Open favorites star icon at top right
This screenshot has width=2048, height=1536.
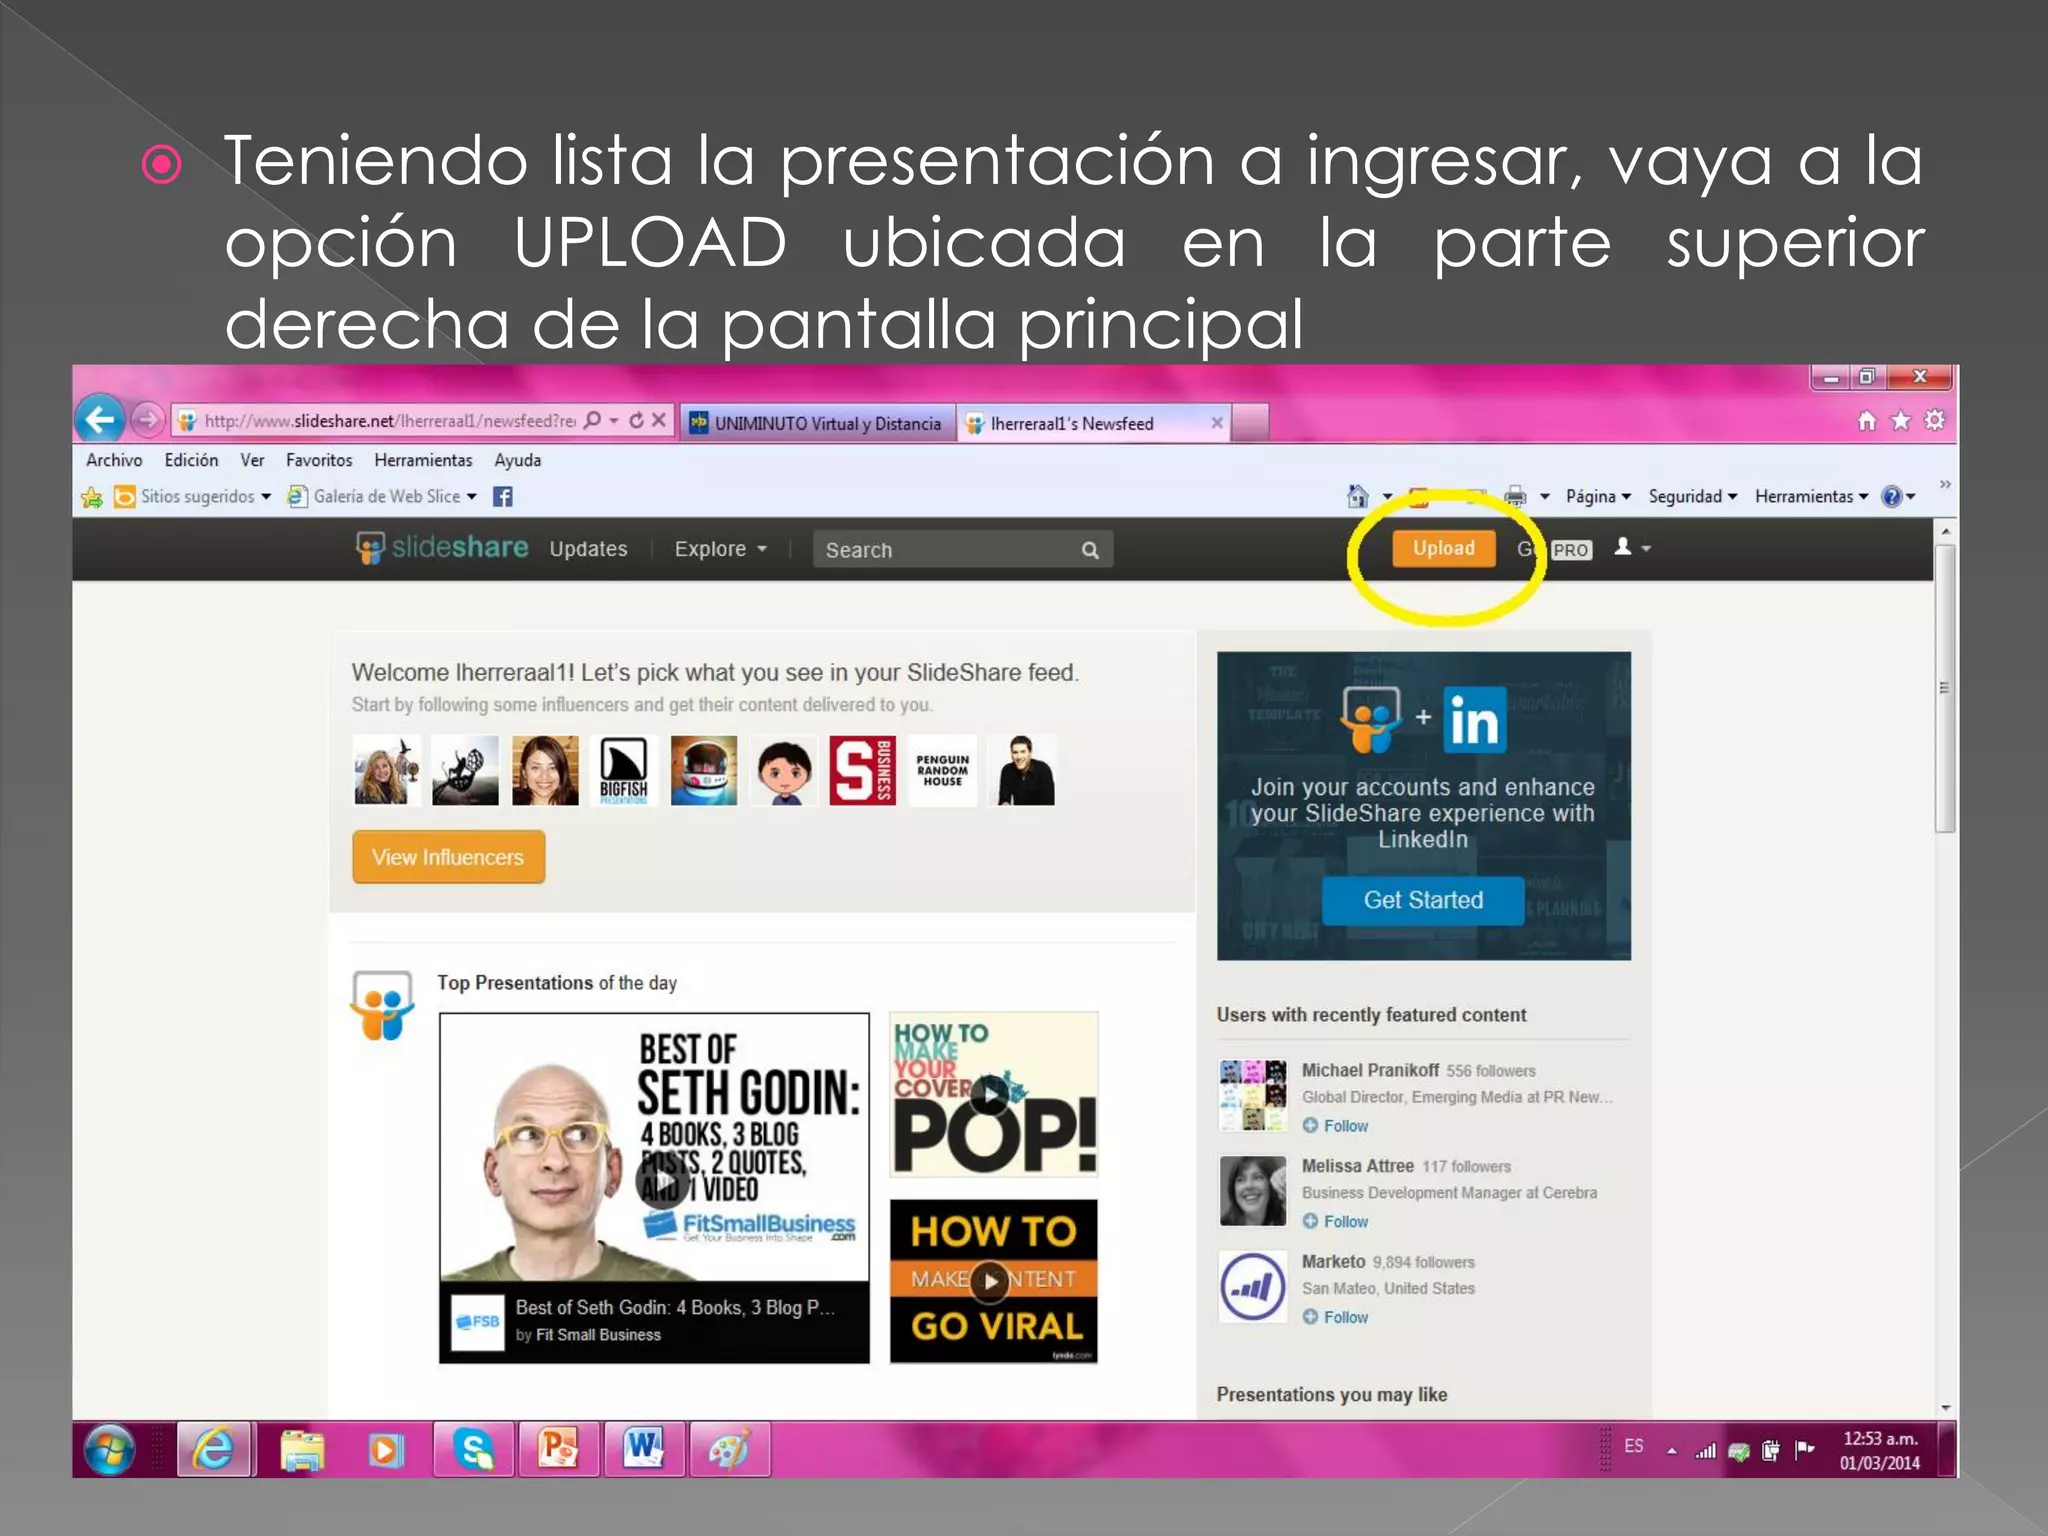pyautogui.click(x=1900, y=421)
